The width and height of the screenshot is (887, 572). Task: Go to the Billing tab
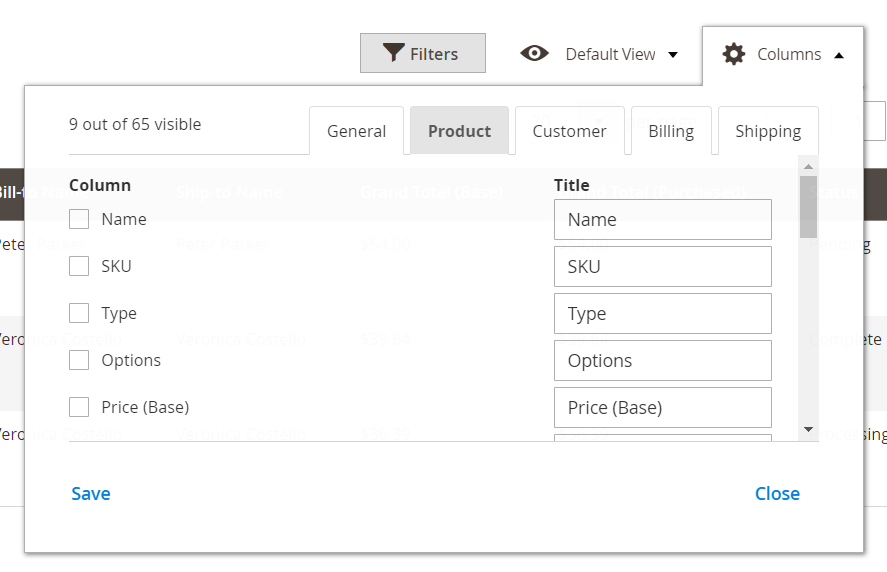(x=671, y=131)
